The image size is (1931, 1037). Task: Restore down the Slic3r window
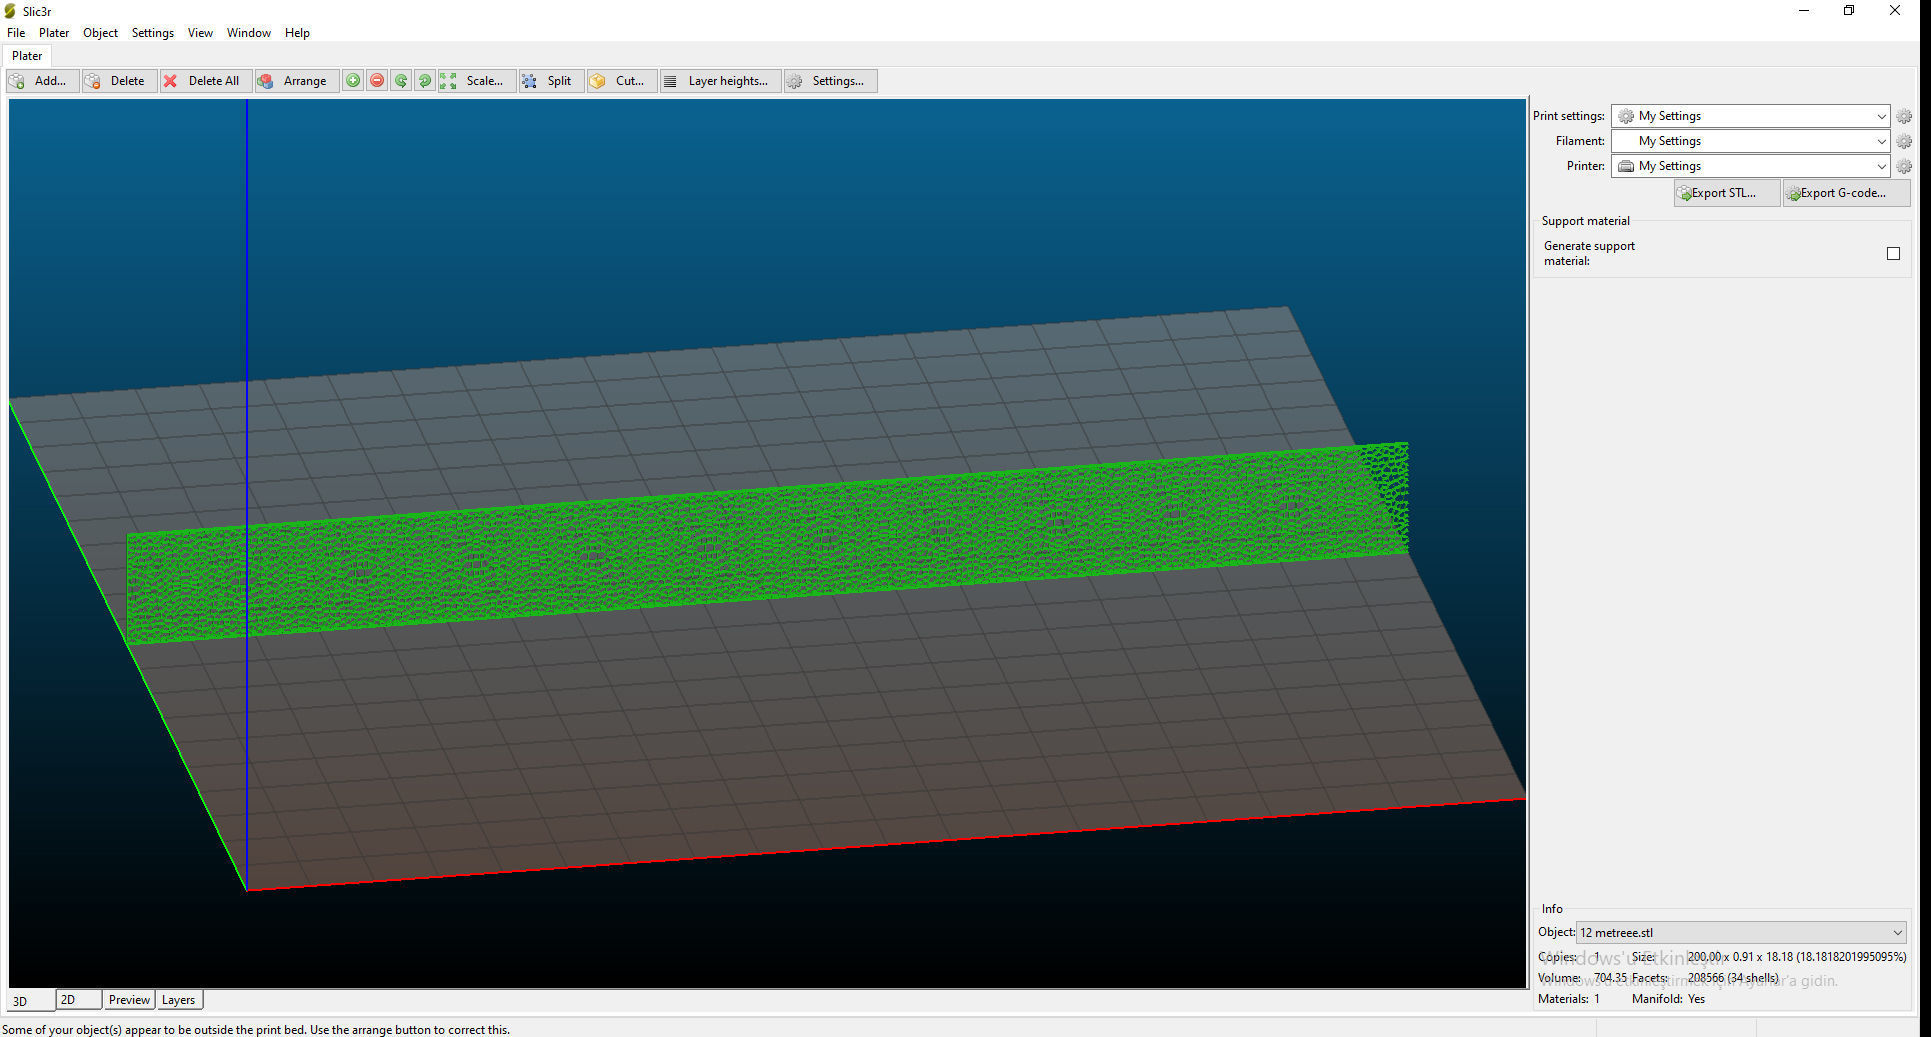pos(1849,11)
